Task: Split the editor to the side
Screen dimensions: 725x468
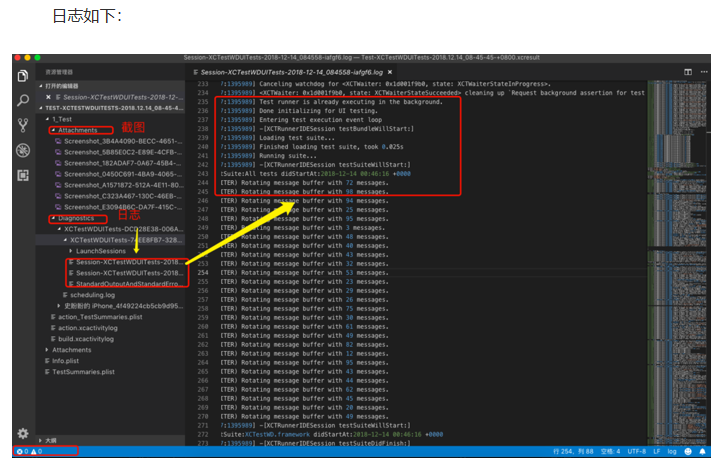Action: pyautogui.click(x=688, y=72)
